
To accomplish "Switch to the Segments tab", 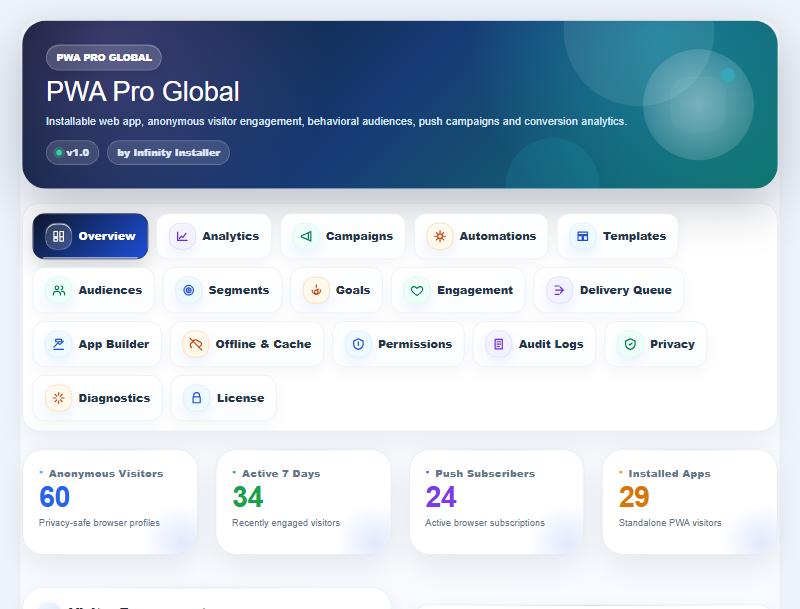I will click(222, 290).
